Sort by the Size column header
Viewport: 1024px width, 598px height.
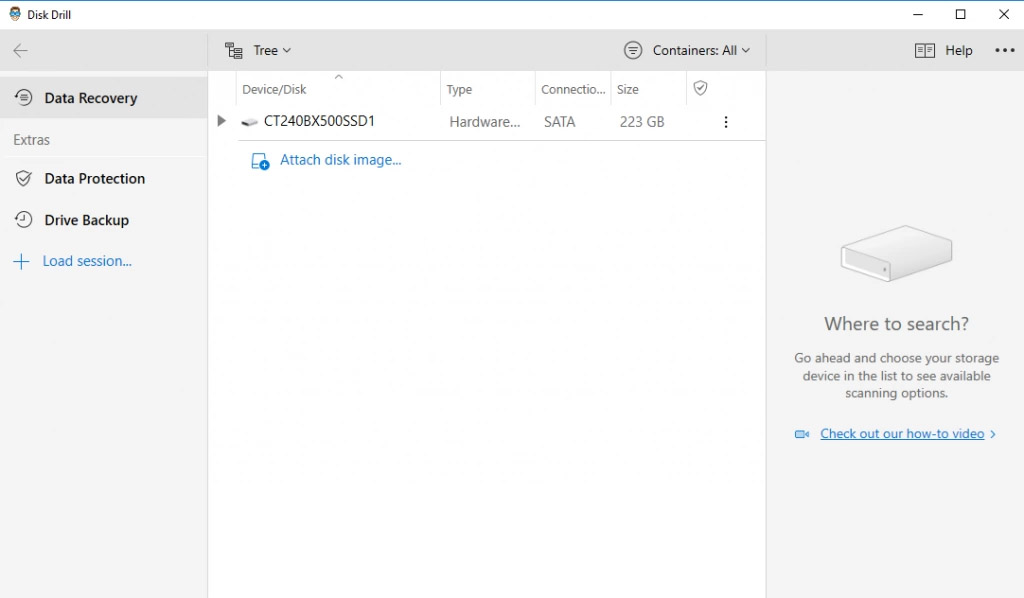pos(628,89)
